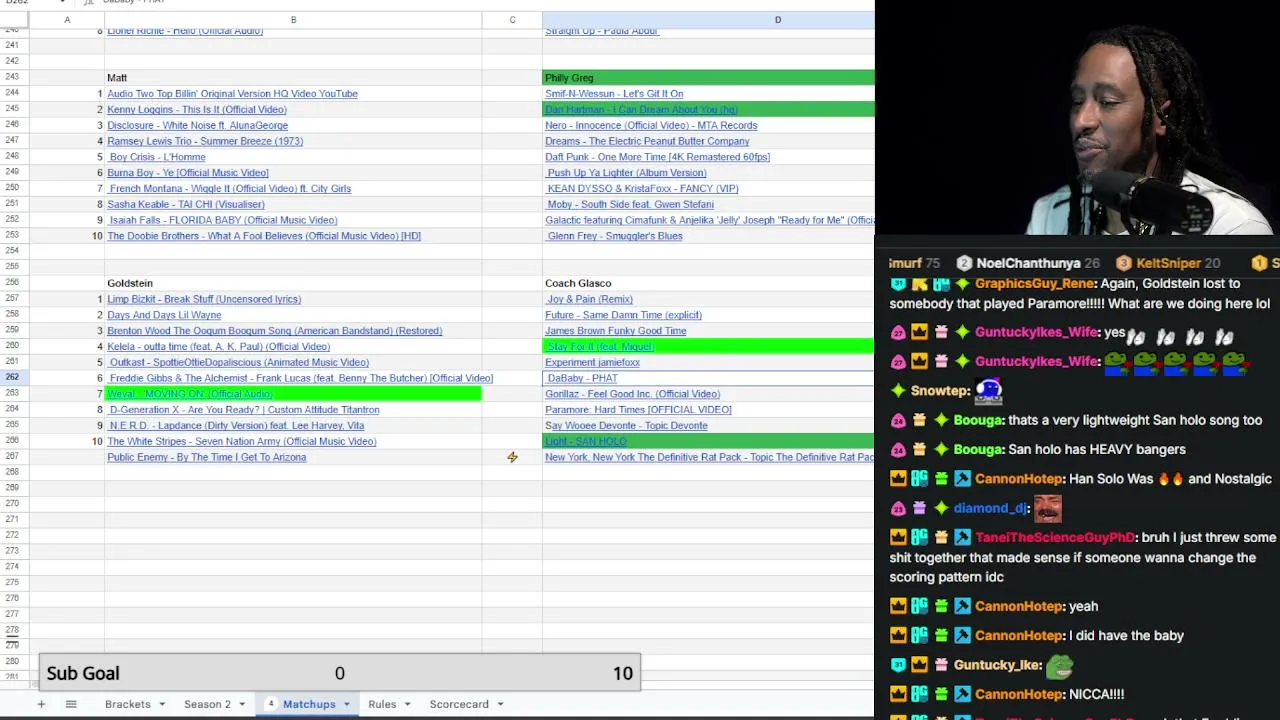Select the Matt name cell

293,78
